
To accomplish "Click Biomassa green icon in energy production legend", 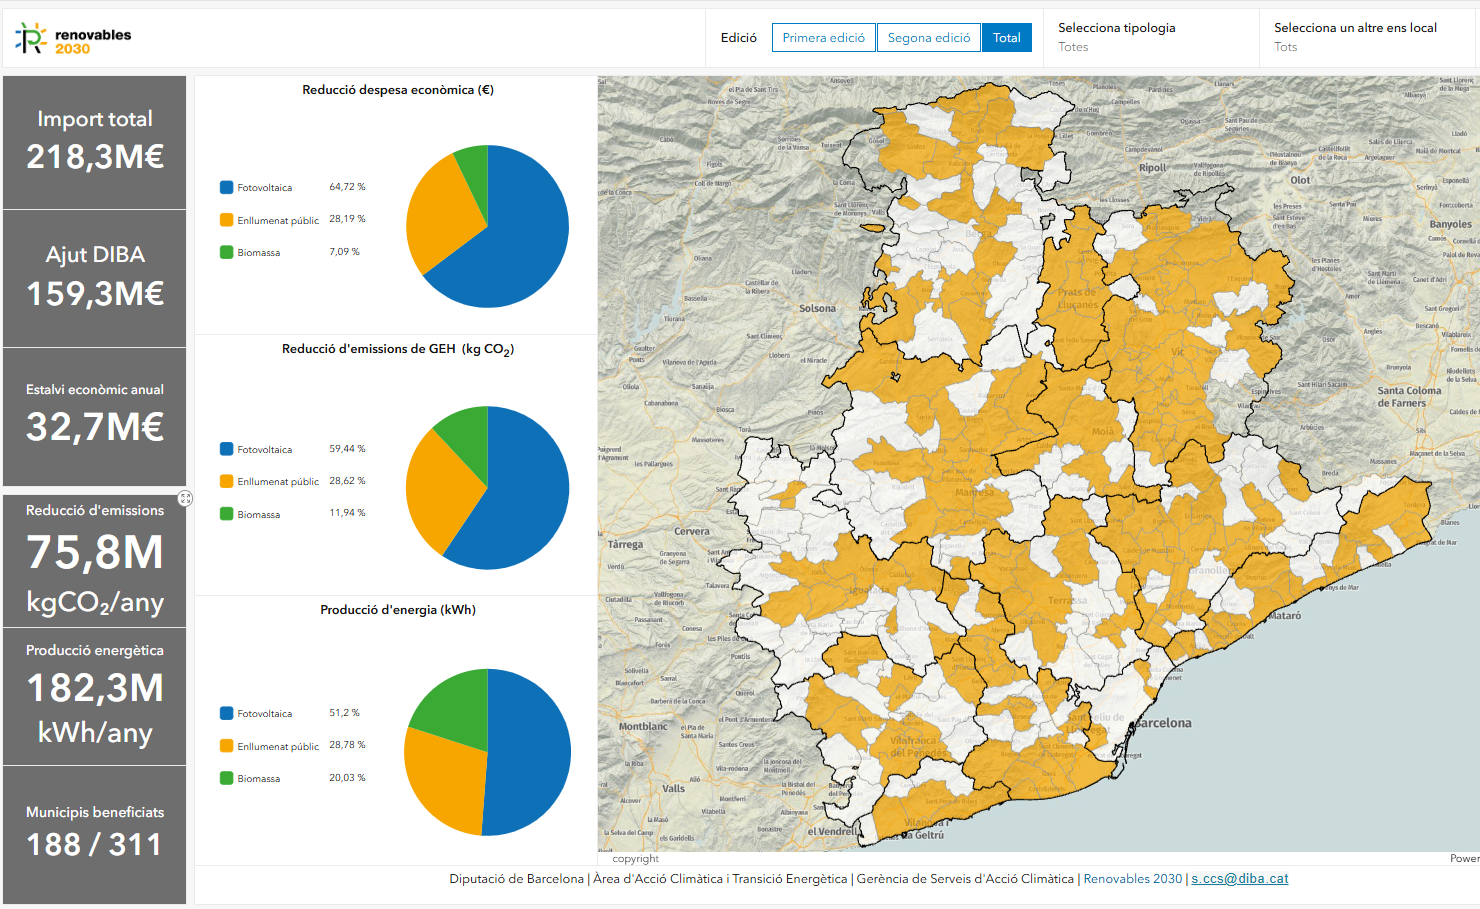I will pyautogui.click(x=227, y=778).
